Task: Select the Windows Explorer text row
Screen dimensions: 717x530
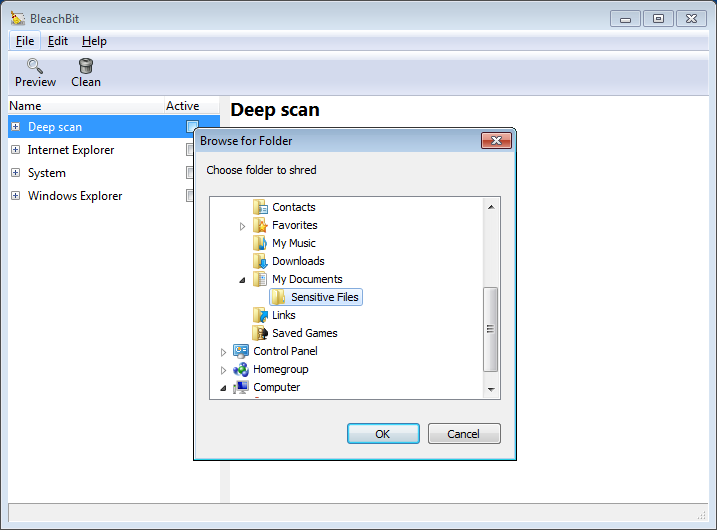Action: [x=75, y=196]
